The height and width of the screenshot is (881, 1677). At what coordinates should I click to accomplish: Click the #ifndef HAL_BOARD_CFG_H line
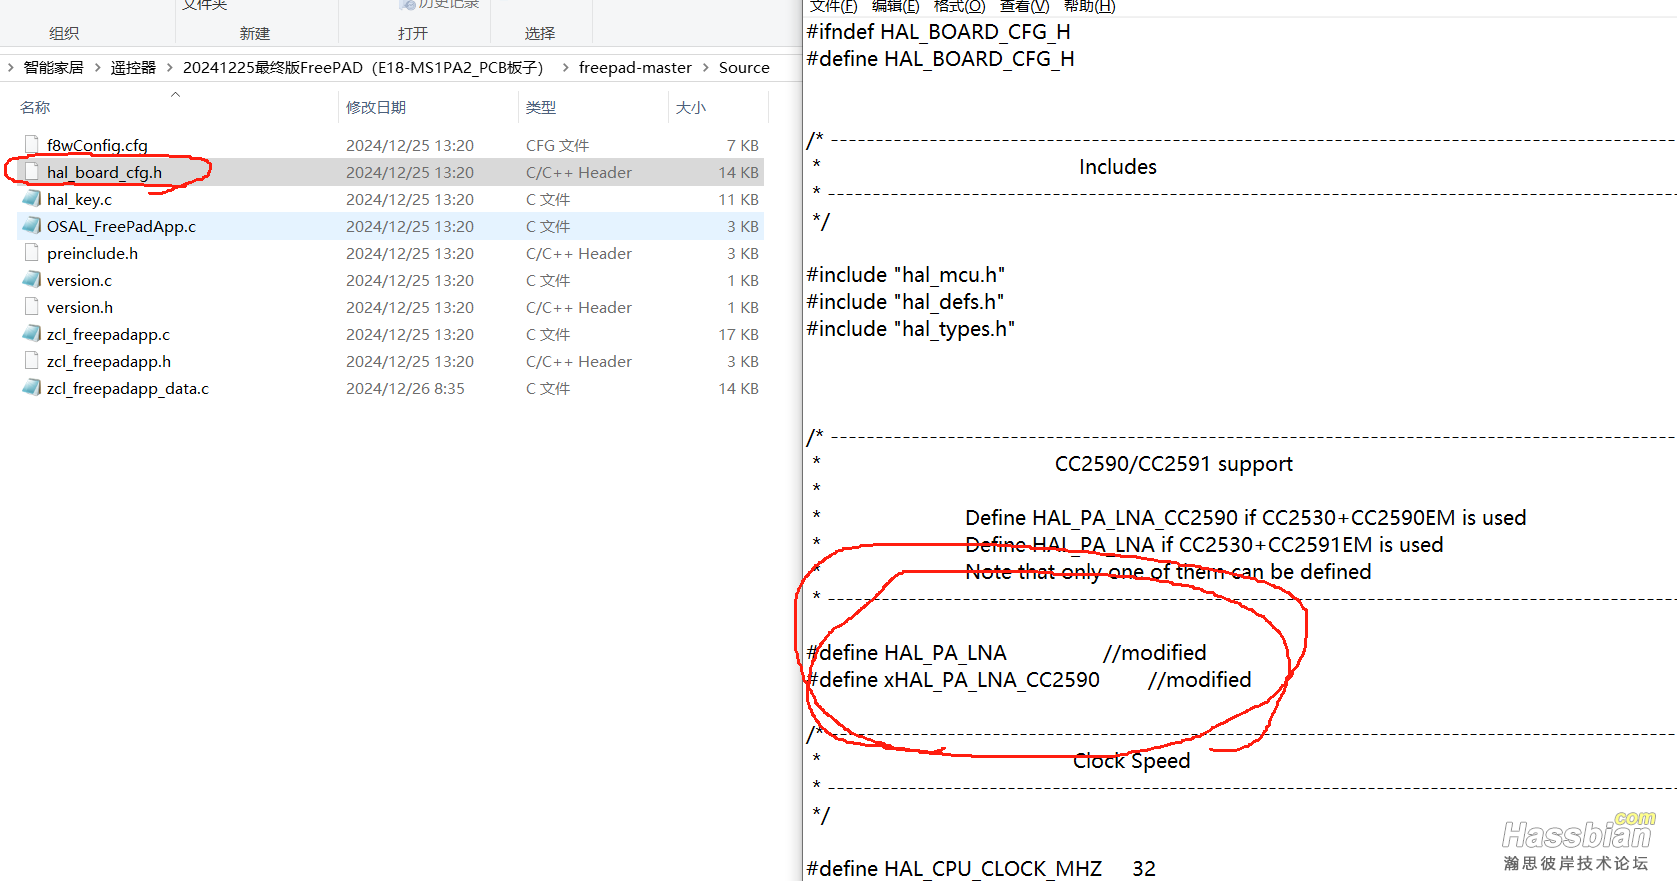click(x=939, y=32)
